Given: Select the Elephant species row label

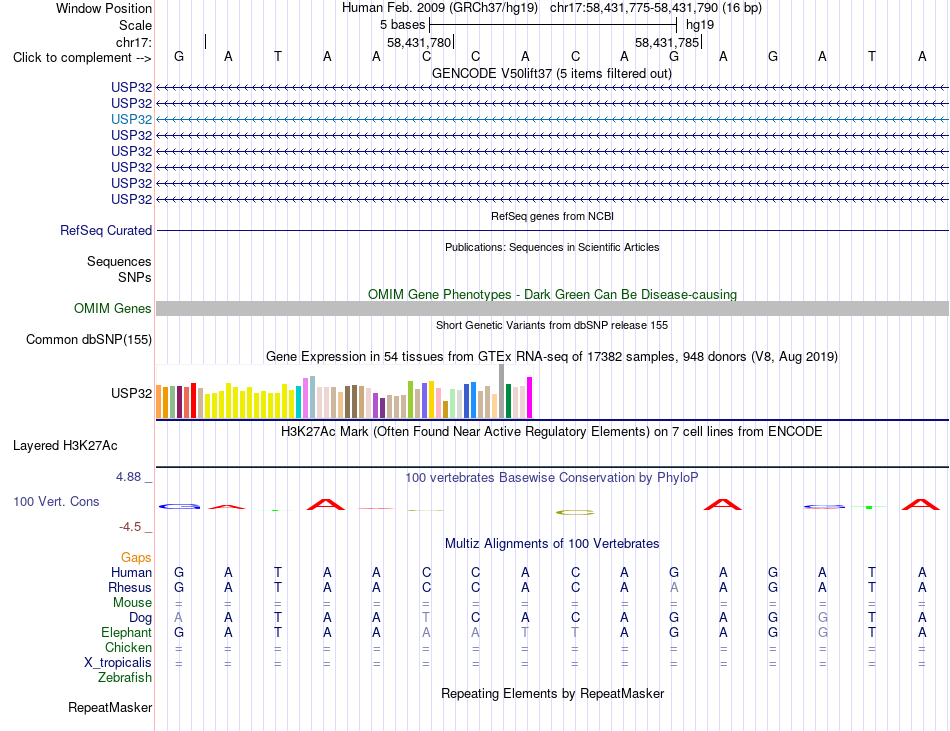Looking at the screenshot, I should 126,632.
